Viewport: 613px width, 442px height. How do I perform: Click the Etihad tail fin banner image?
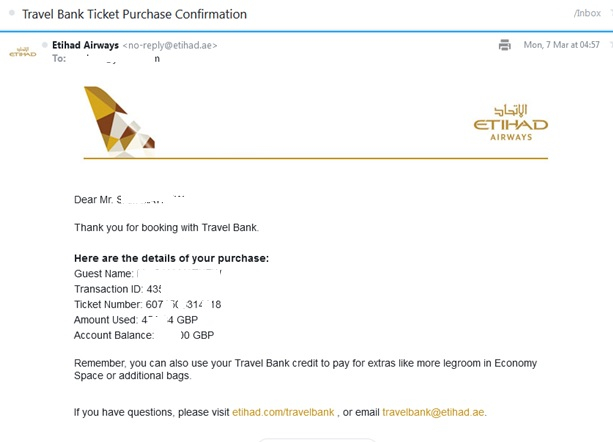pos(119,120)
